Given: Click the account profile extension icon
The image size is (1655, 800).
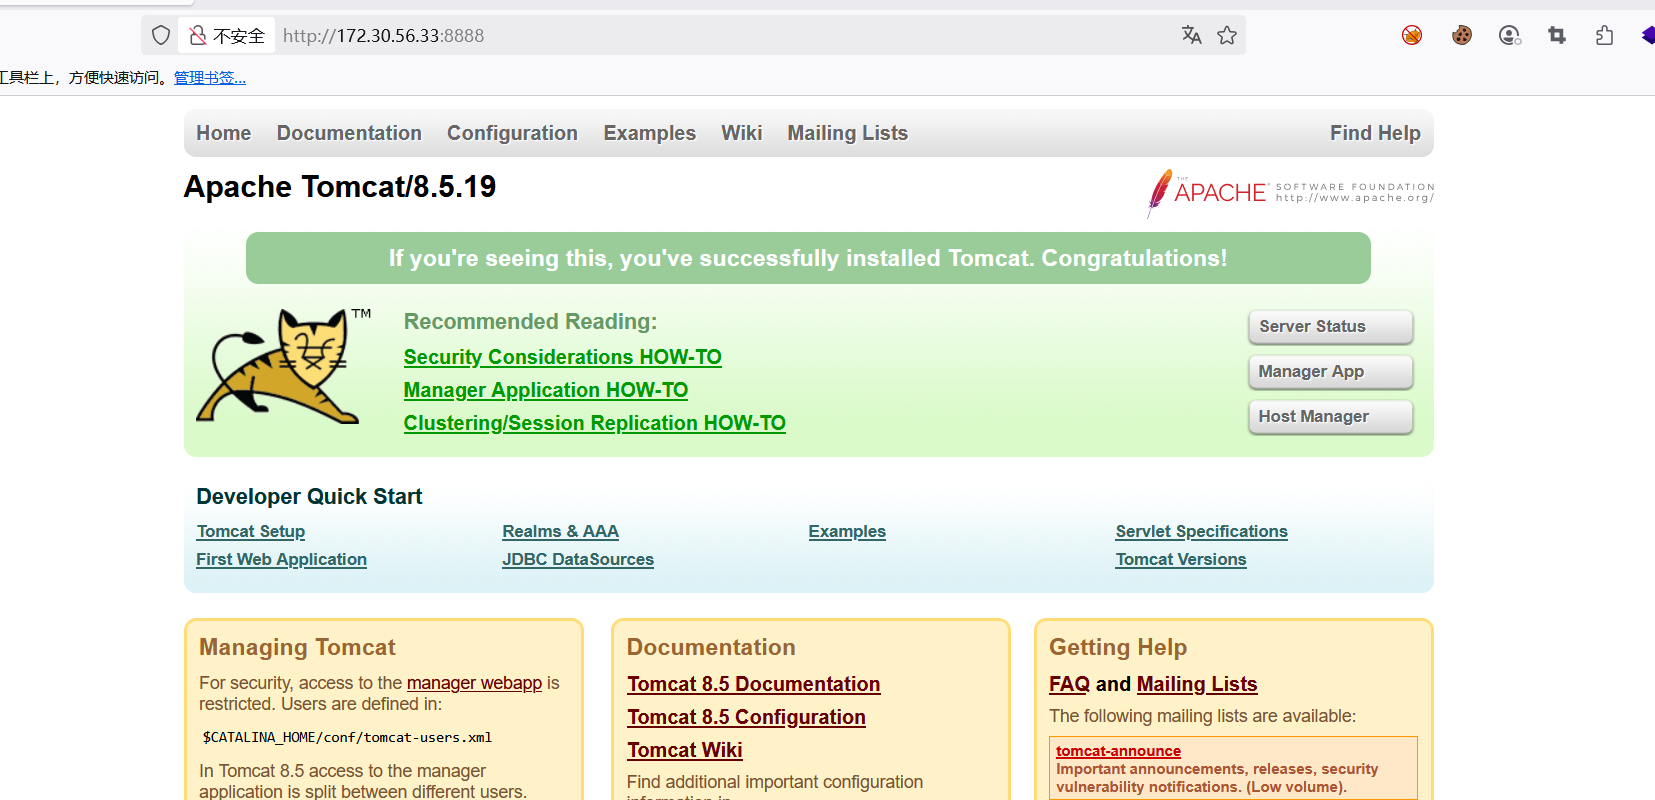Looking at the screenshot, I should [x=1510, y=36].
